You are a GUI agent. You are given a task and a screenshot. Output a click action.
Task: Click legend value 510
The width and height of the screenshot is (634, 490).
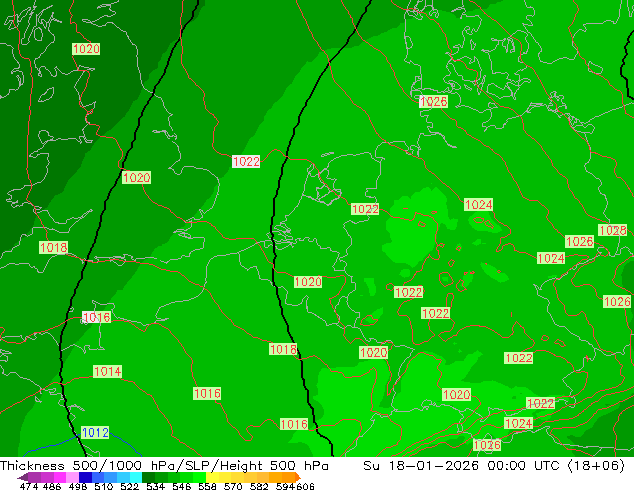[104, 486]
